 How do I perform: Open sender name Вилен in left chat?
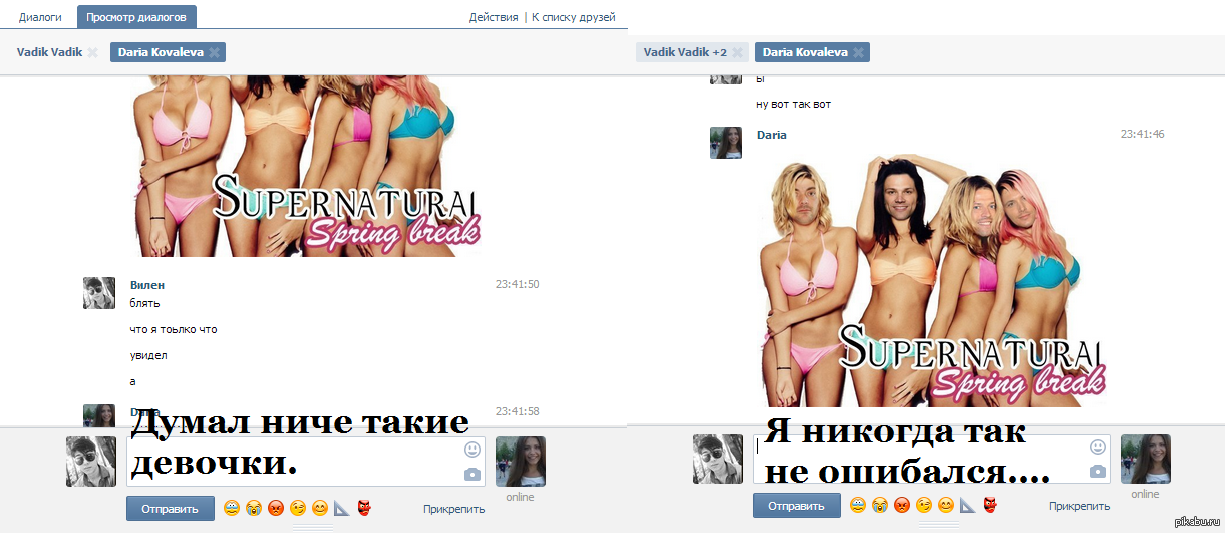147,285
